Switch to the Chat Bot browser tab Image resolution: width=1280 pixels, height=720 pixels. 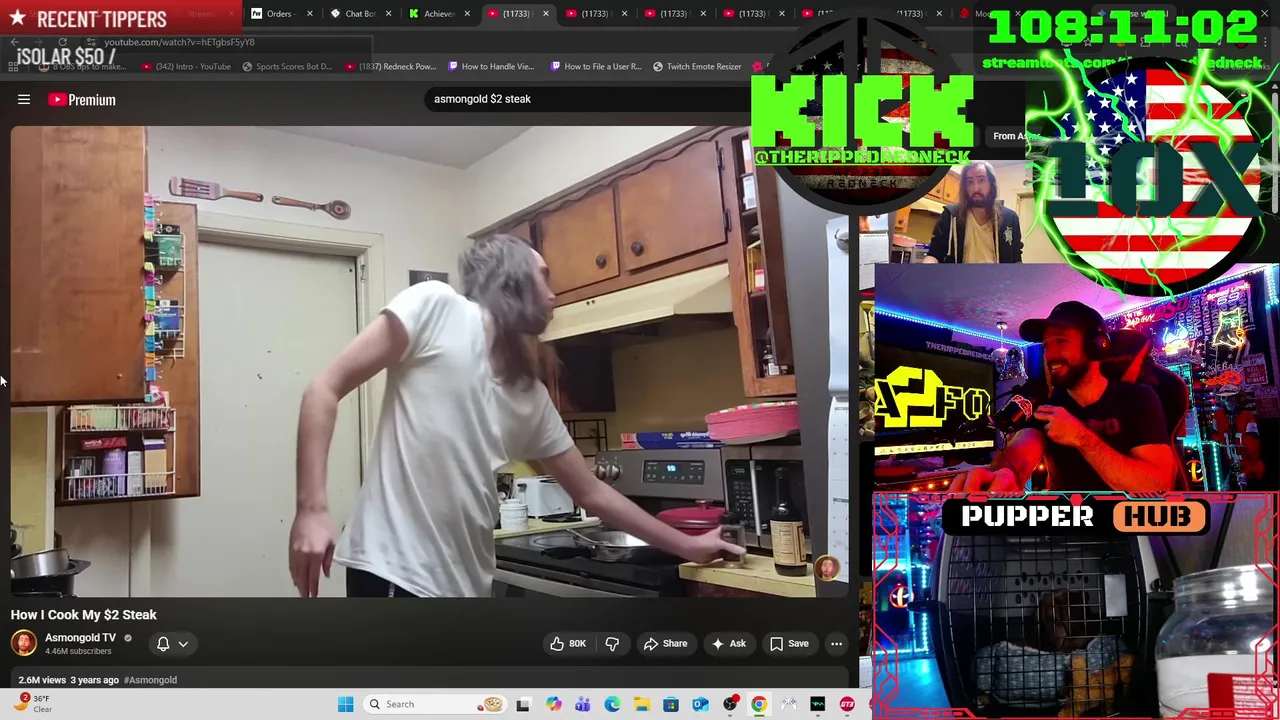(359, 14)
